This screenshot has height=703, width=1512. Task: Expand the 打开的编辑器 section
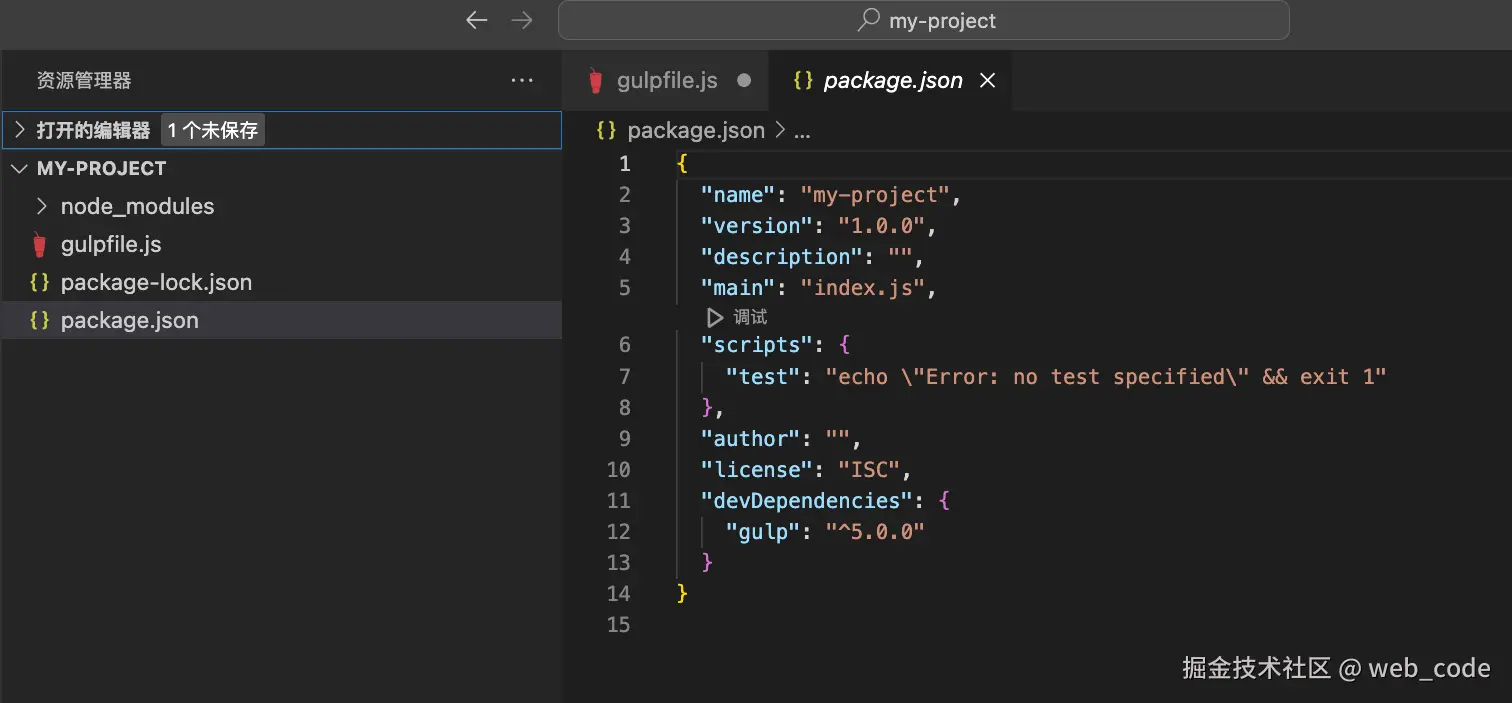pos(282,130)
